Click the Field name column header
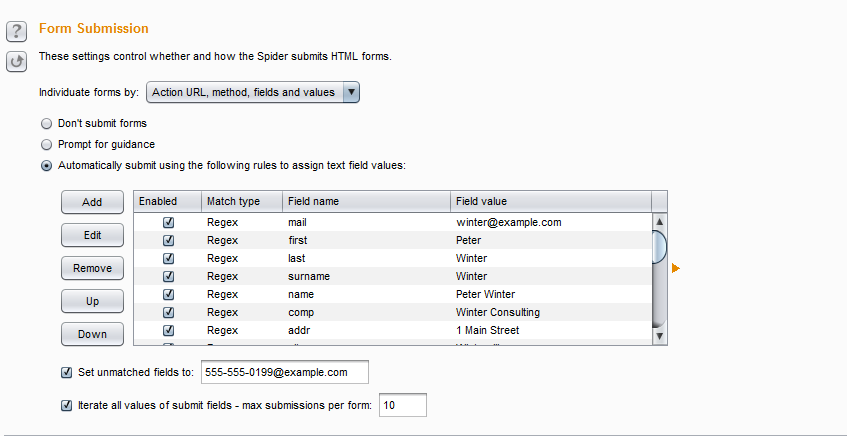 [x=365, y=202]
